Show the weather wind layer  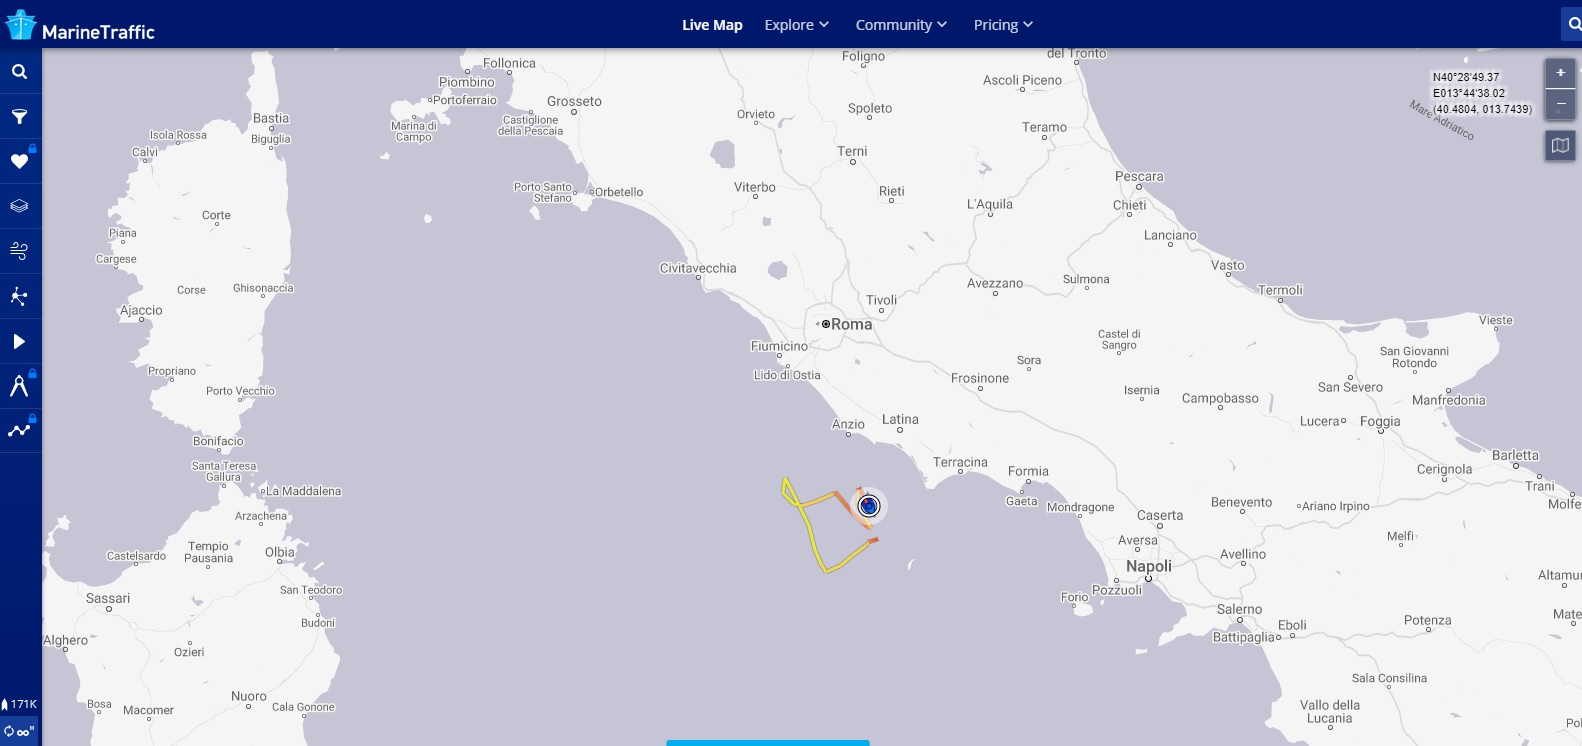(x=19, y=251)
